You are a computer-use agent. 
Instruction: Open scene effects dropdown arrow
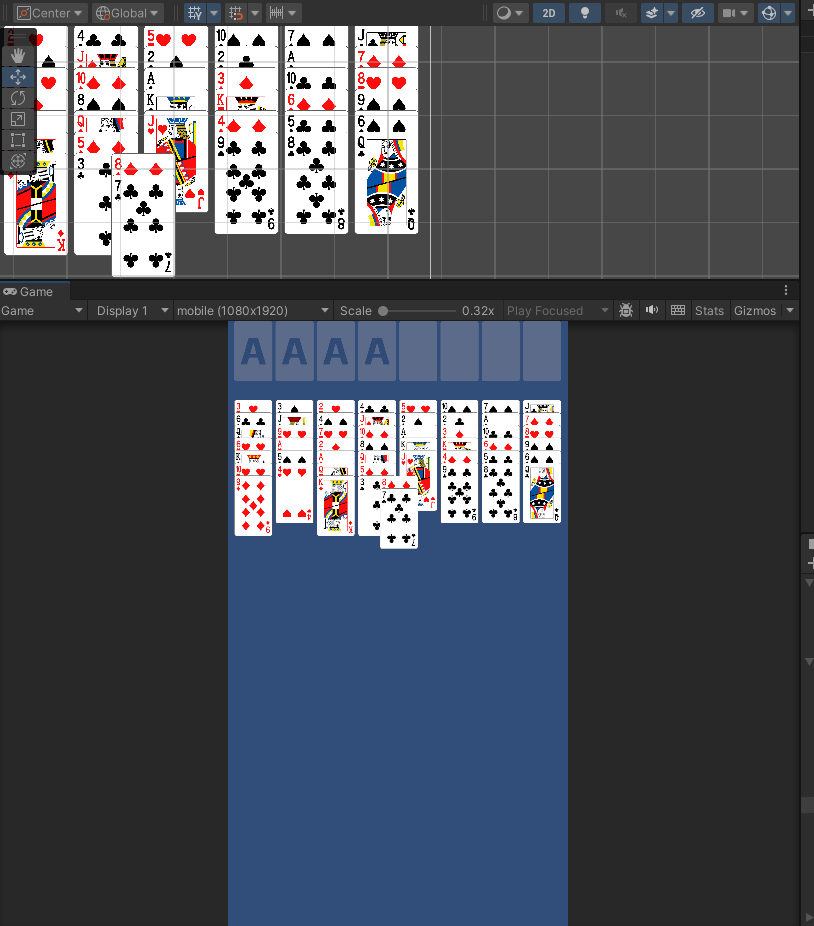click(671, 13)
